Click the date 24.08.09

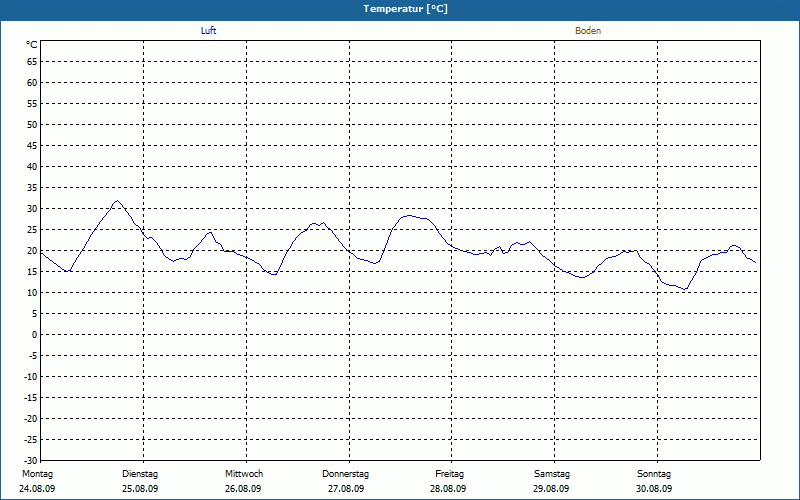(37, 489)
